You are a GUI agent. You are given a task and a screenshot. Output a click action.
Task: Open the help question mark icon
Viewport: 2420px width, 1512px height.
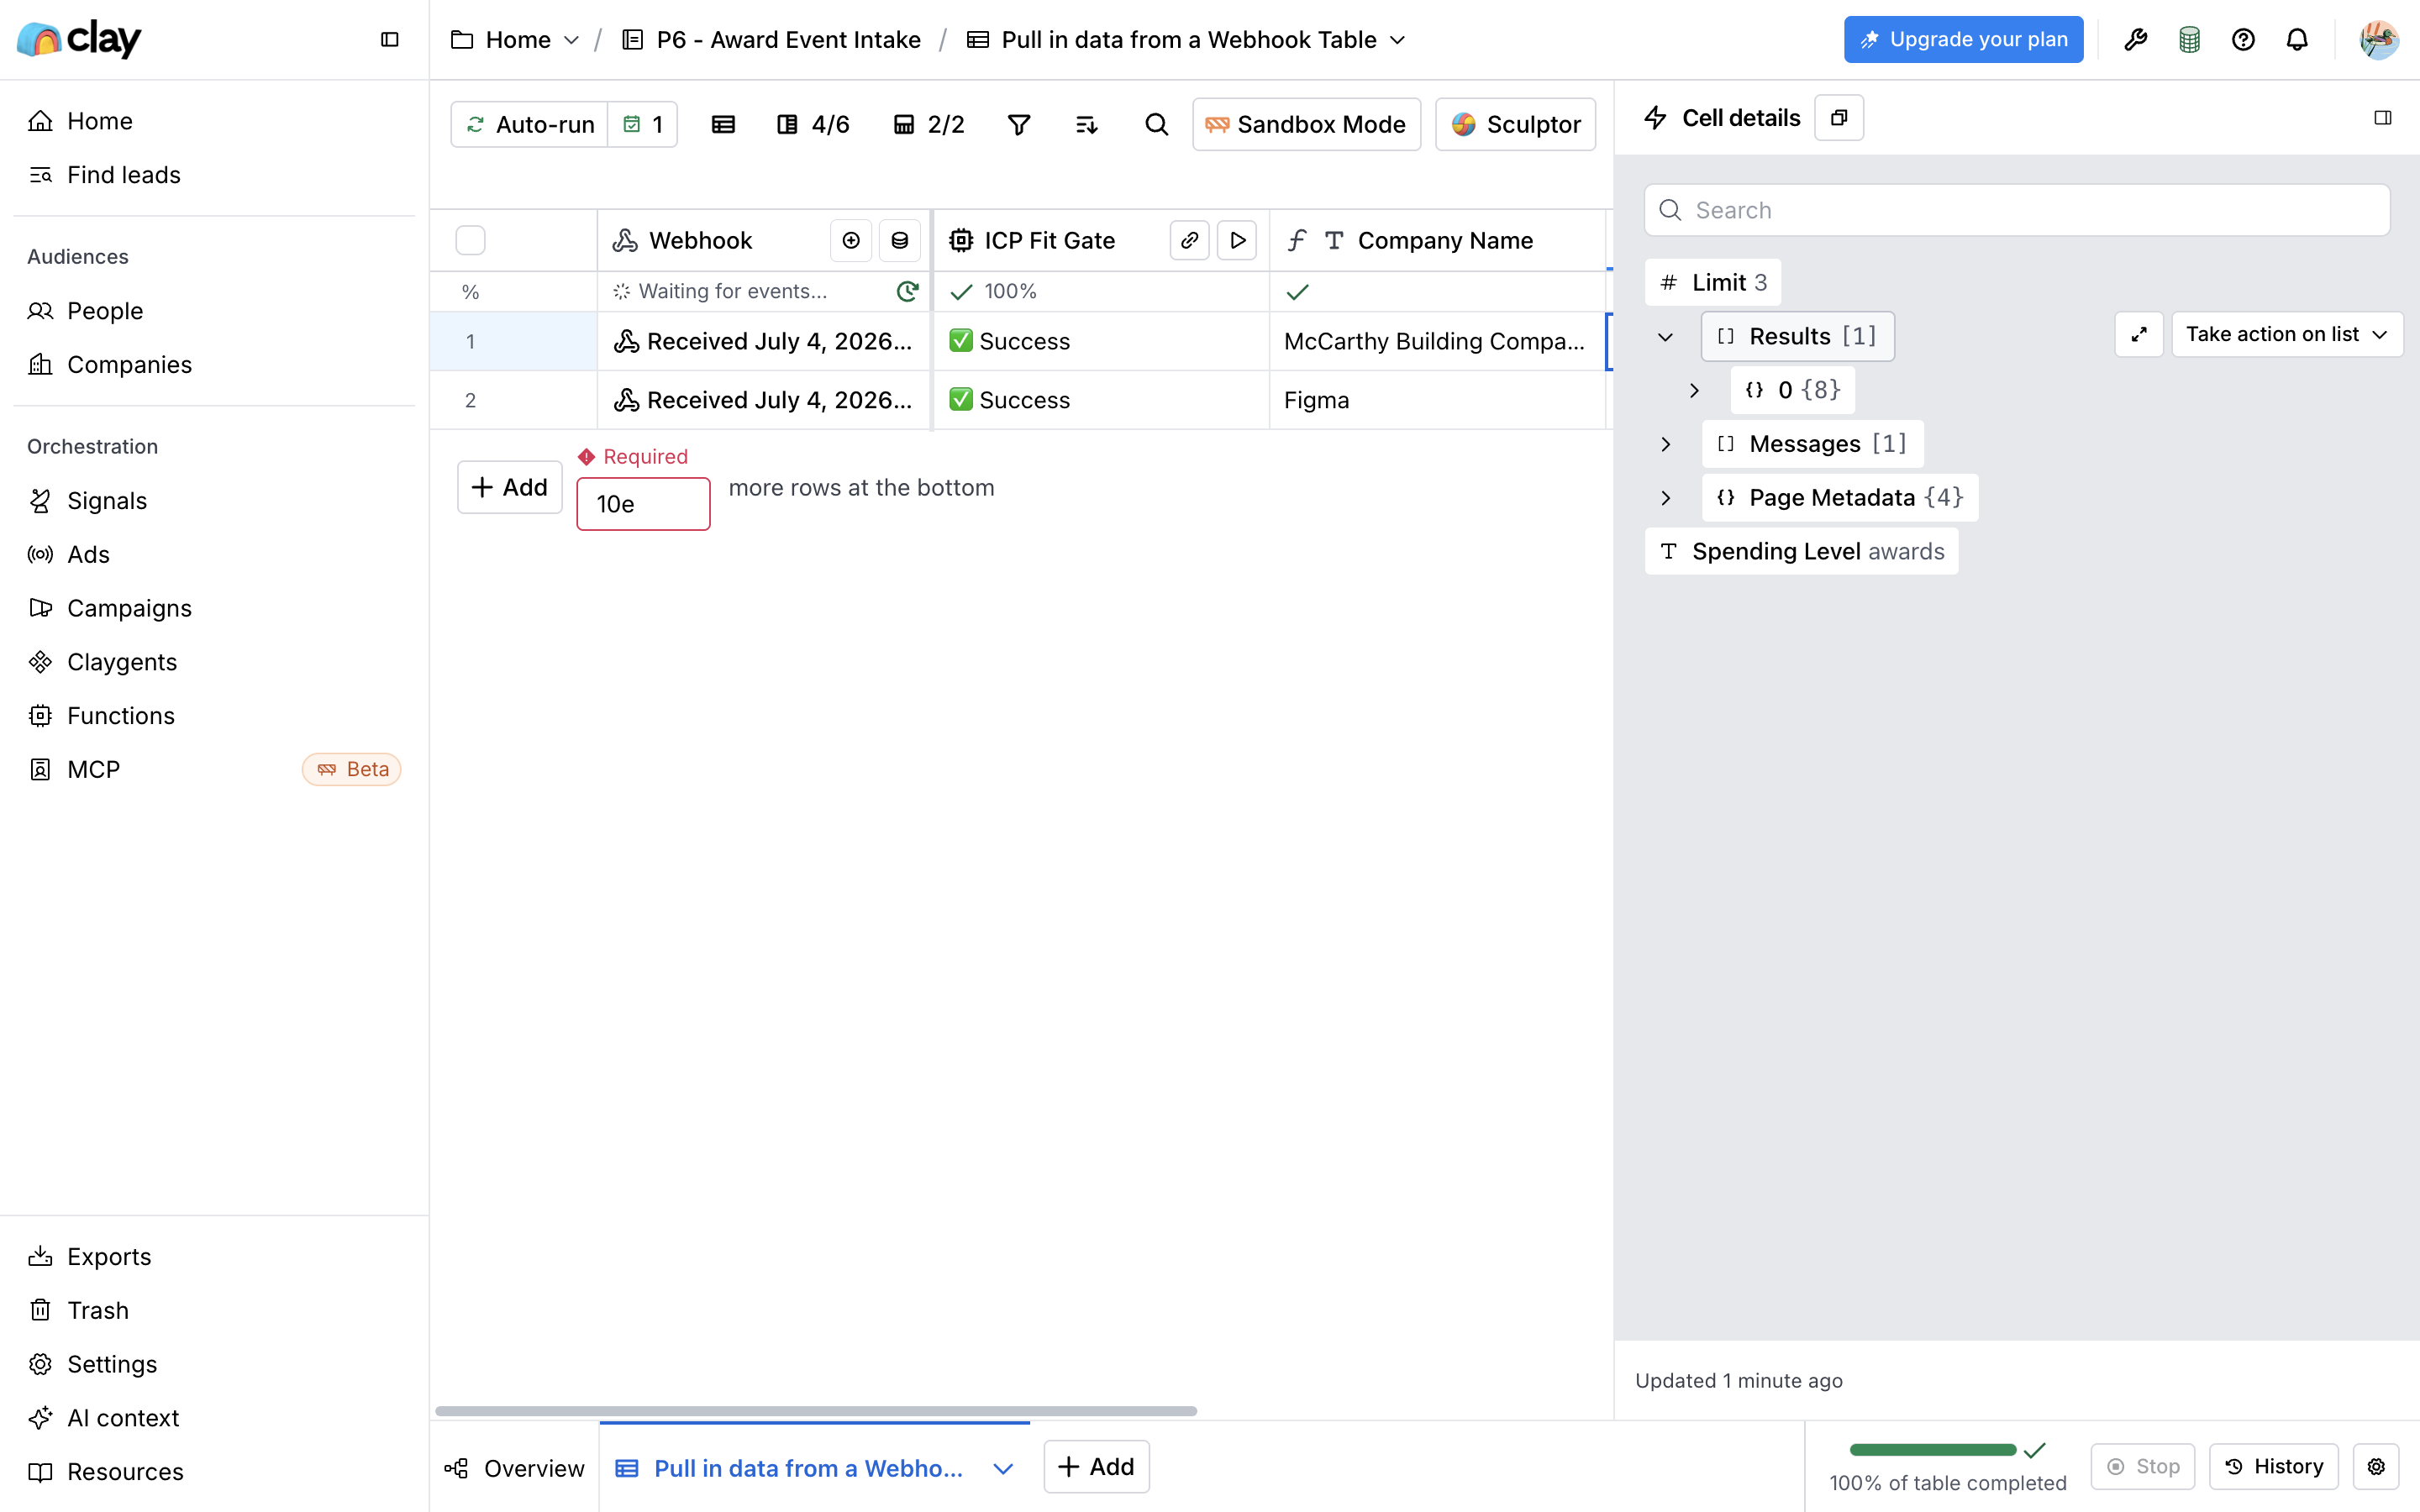pyautogui.click(x=2243, y=39)
